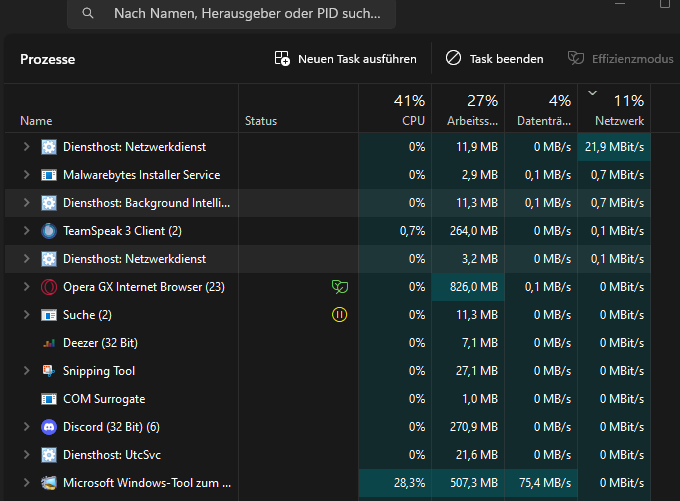Click the TeamSpeak 3 Client icon
This screenshot has height=501, width=680.
(x=49, y=231)
